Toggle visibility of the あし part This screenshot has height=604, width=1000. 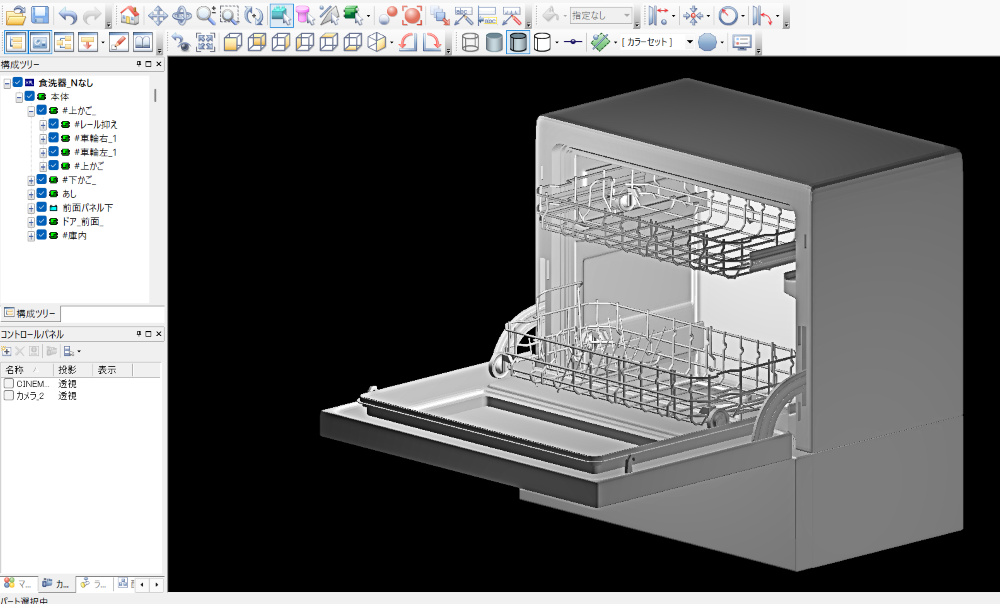click(41, 193)
